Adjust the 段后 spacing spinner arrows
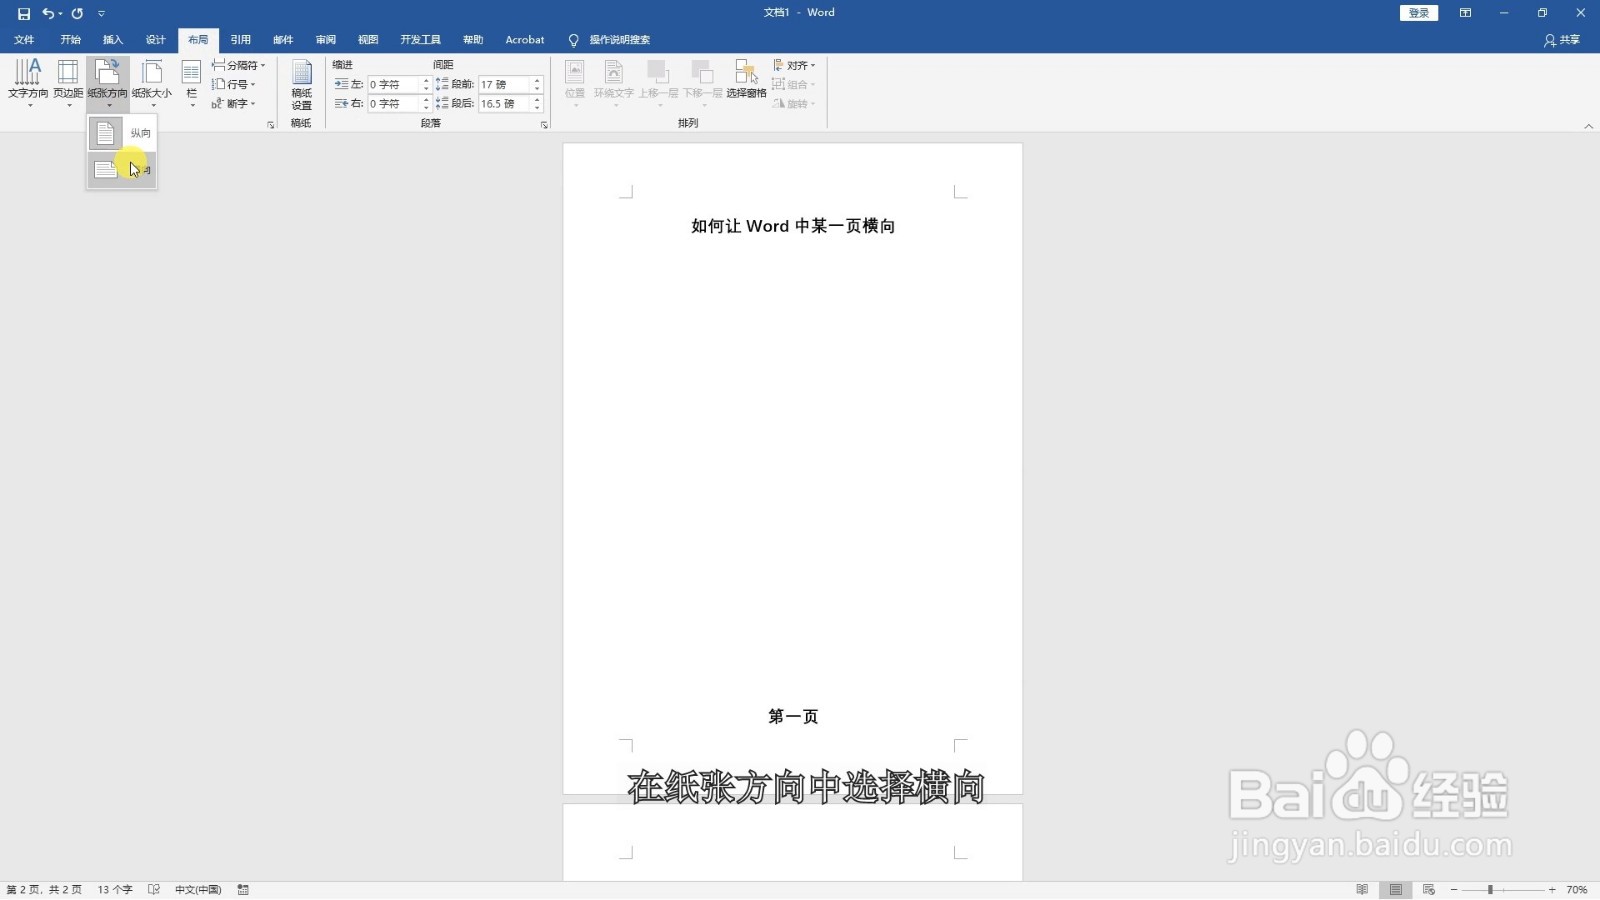 tap(537, 103)
